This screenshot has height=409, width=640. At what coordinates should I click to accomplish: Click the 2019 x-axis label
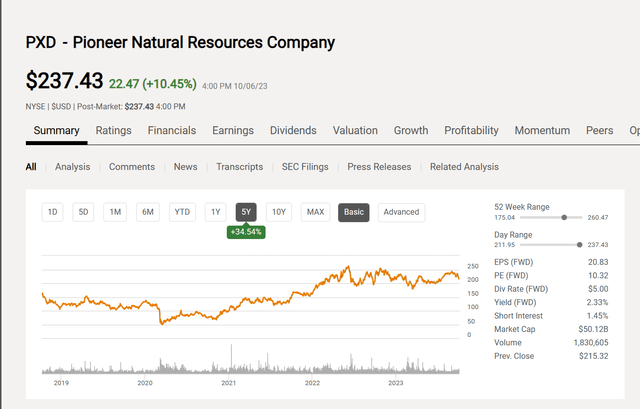pyautogui.click(x=61, y=383)
